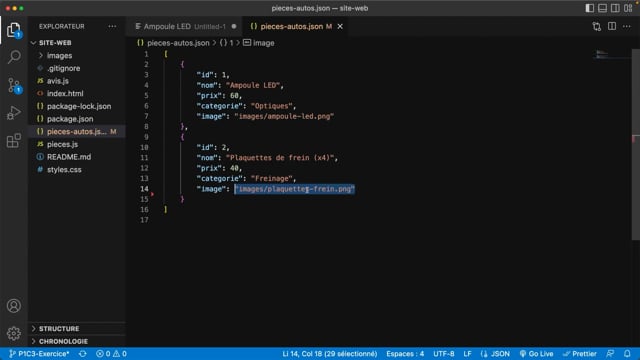Change line ending via LF status item
This screenshot has width=640, height=360.
[467, 353]
